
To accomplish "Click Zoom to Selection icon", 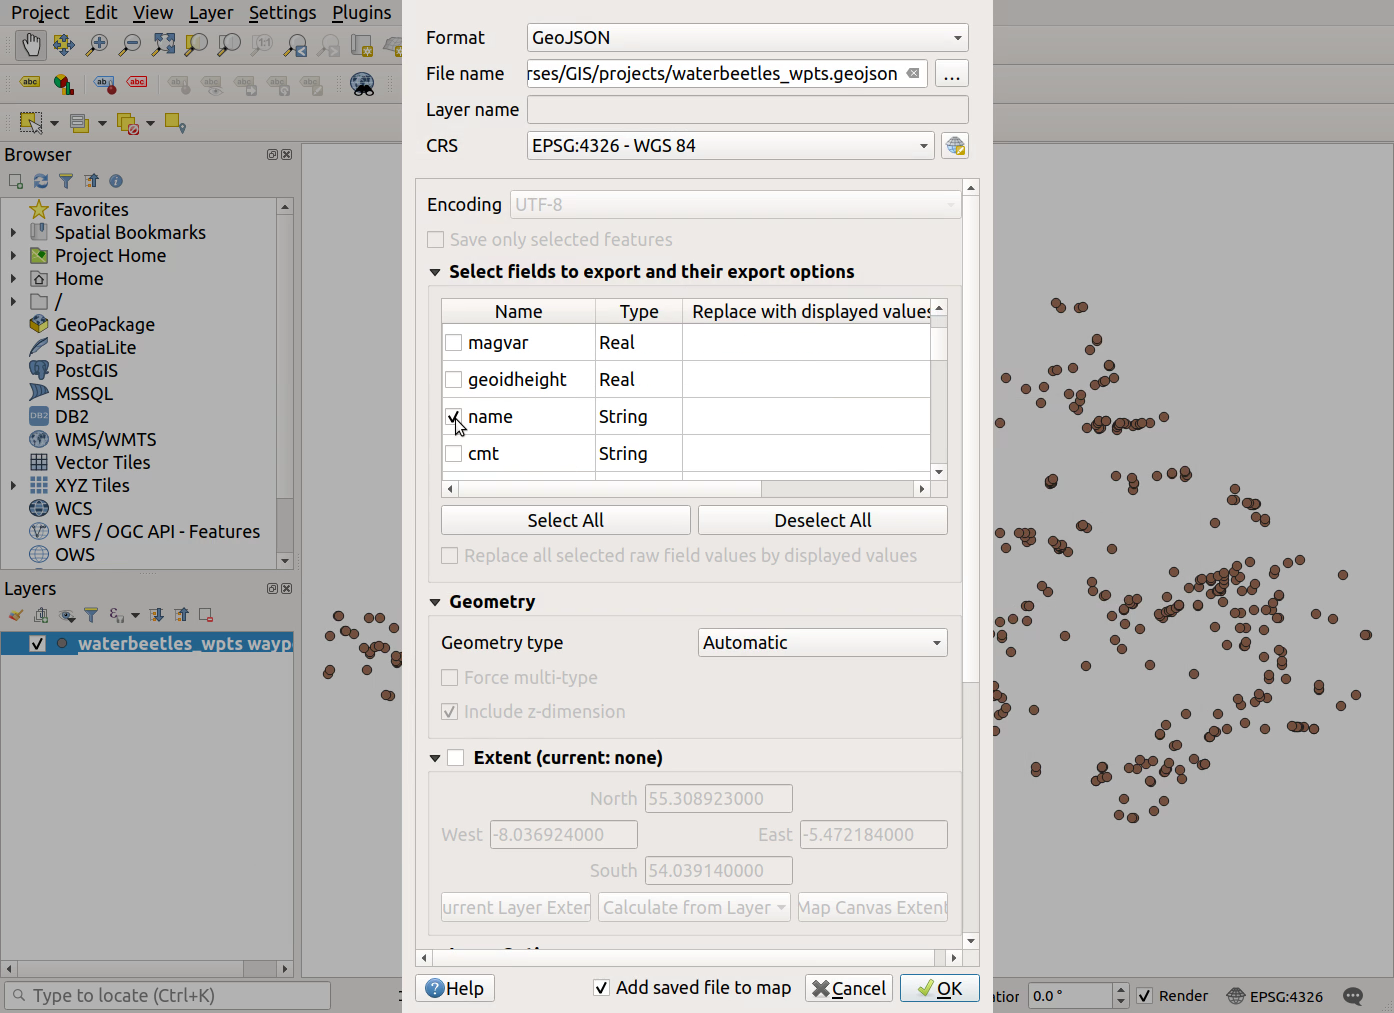I will pyautogui.click(x=196, y=45).
